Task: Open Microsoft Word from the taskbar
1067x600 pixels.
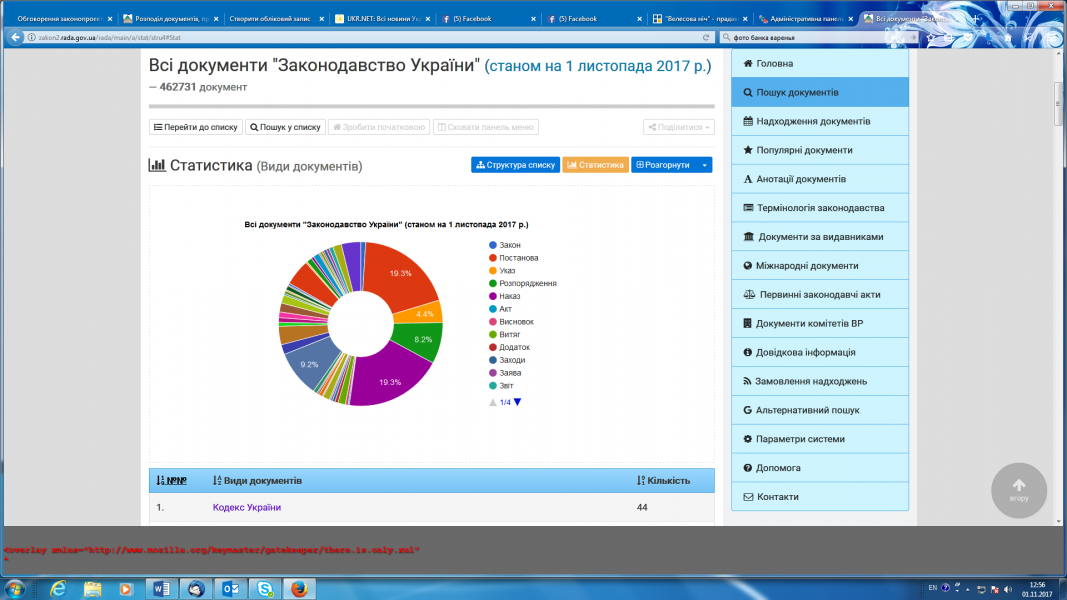Action: coord(161,589)
